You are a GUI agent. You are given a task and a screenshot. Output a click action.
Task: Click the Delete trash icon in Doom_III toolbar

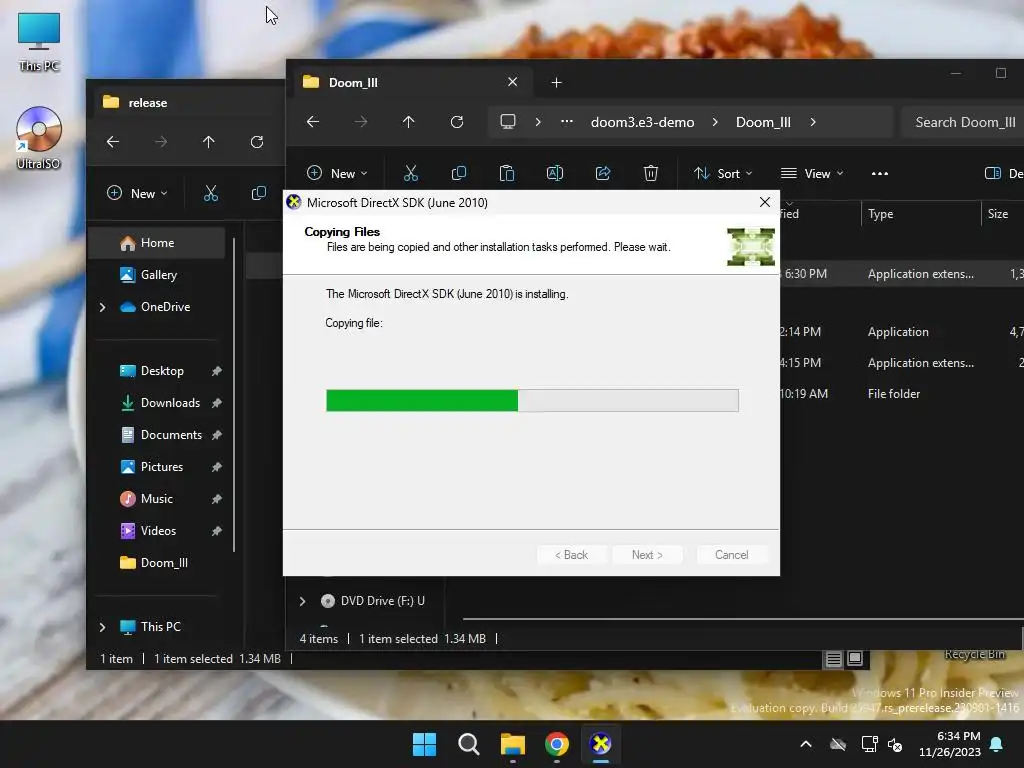[650, 173]
